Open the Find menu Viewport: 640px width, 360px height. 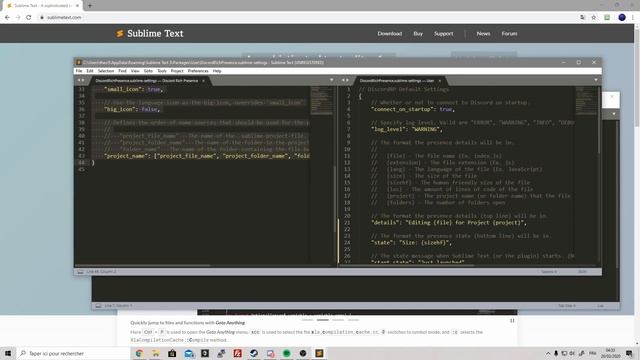(x=122, y=71)
